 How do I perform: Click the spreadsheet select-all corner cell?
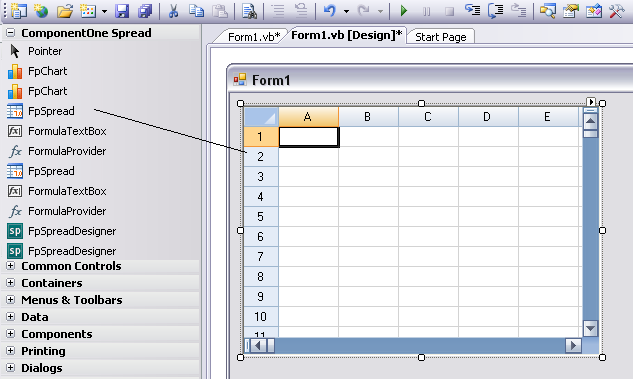click(261, 117)
